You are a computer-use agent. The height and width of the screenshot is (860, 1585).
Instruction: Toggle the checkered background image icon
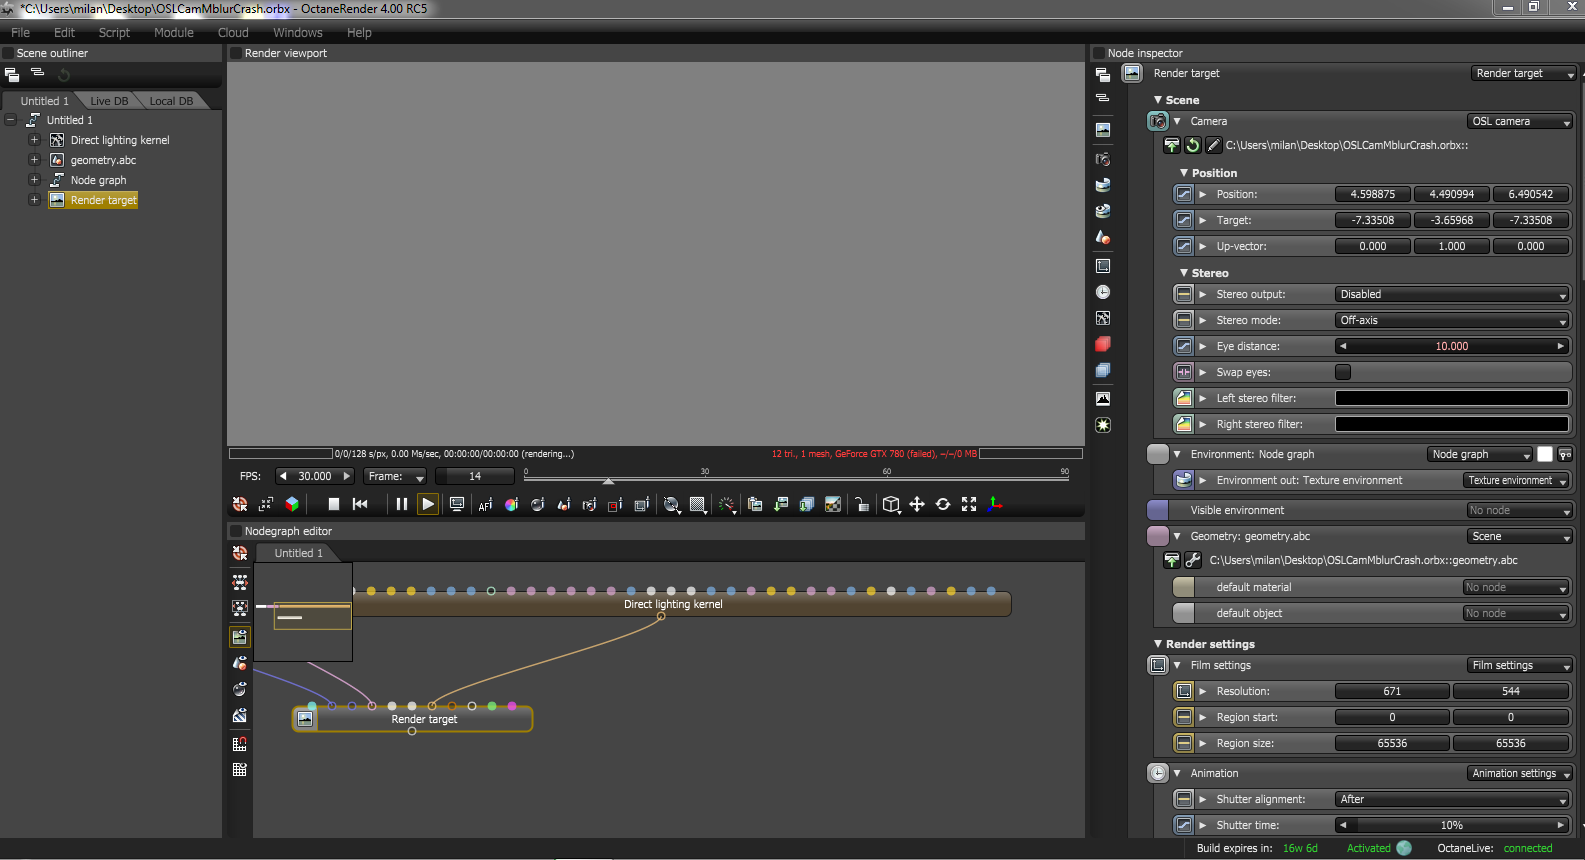point(833,505)
